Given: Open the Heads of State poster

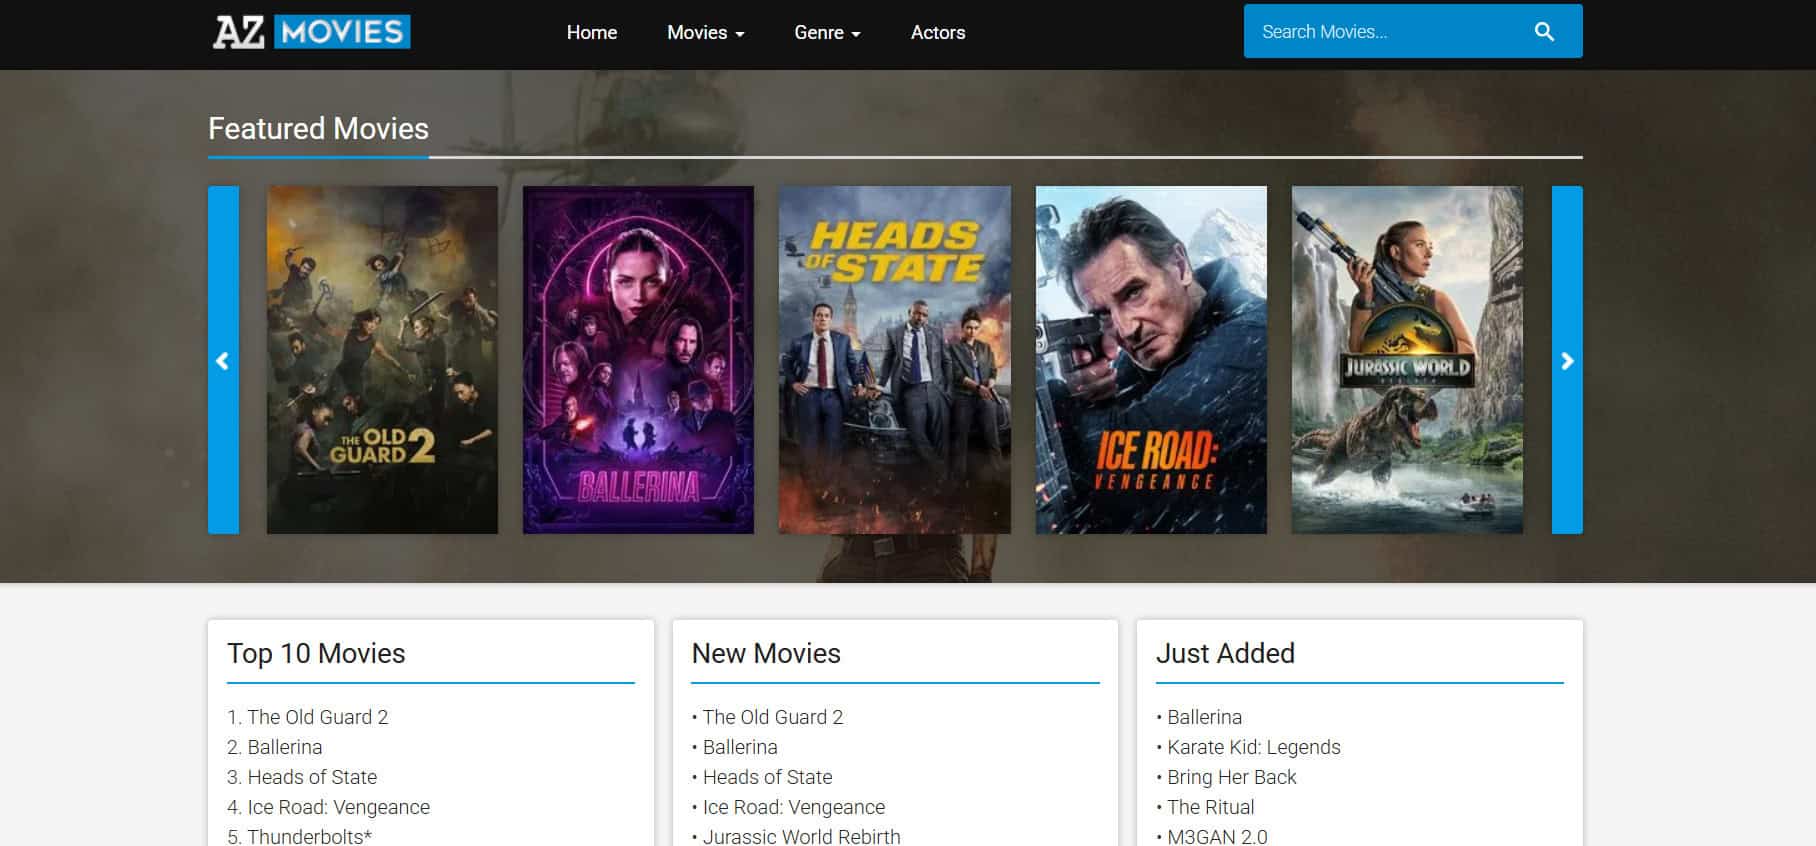Looking at the screenshot, I should [x=894, y=360].
